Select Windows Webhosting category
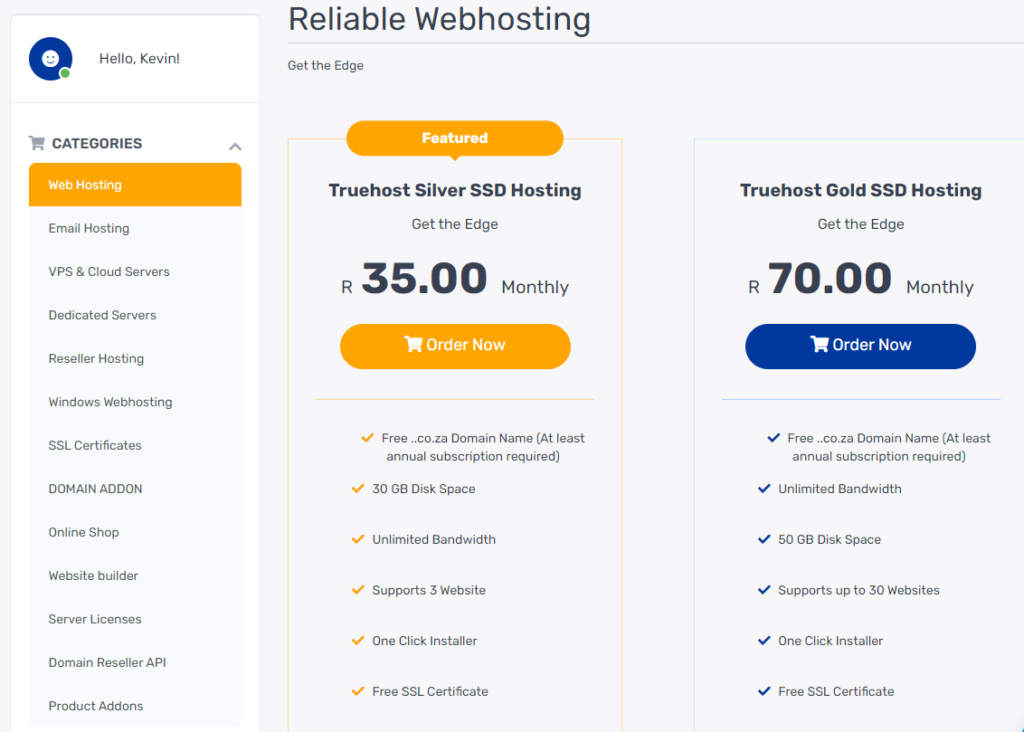 (135, 402)
